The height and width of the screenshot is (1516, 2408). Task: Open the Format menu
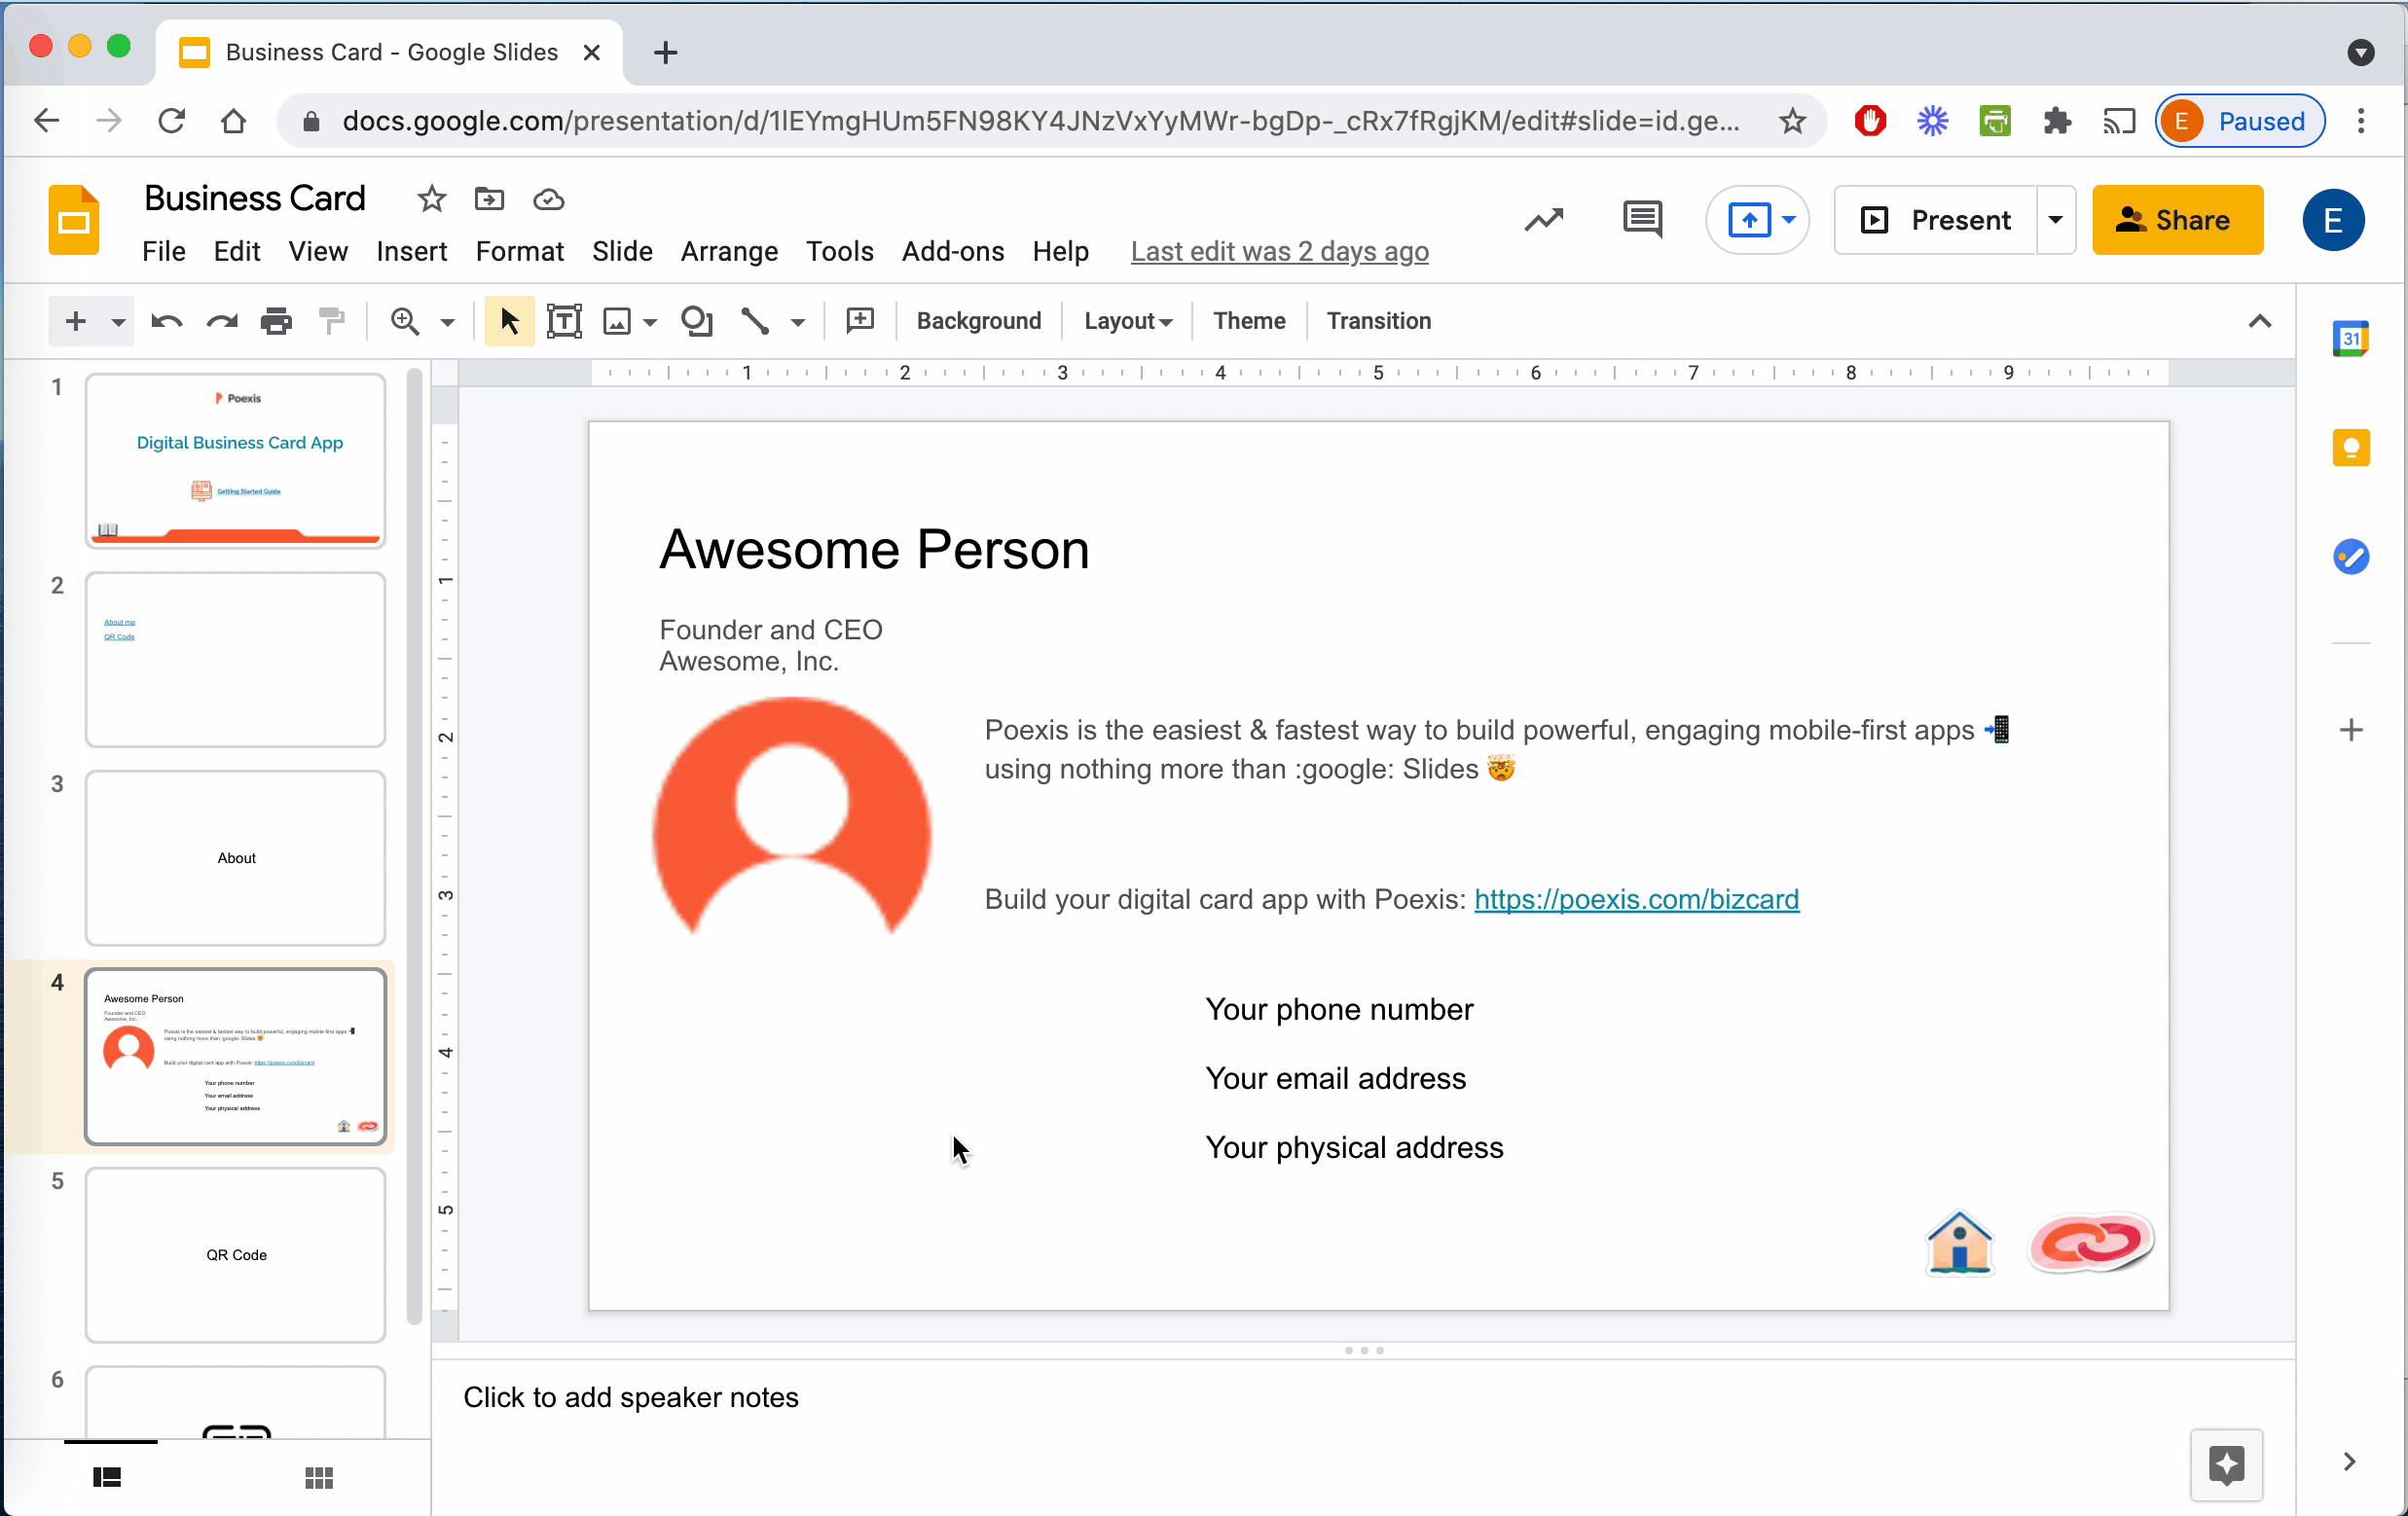tap(519, 251)
